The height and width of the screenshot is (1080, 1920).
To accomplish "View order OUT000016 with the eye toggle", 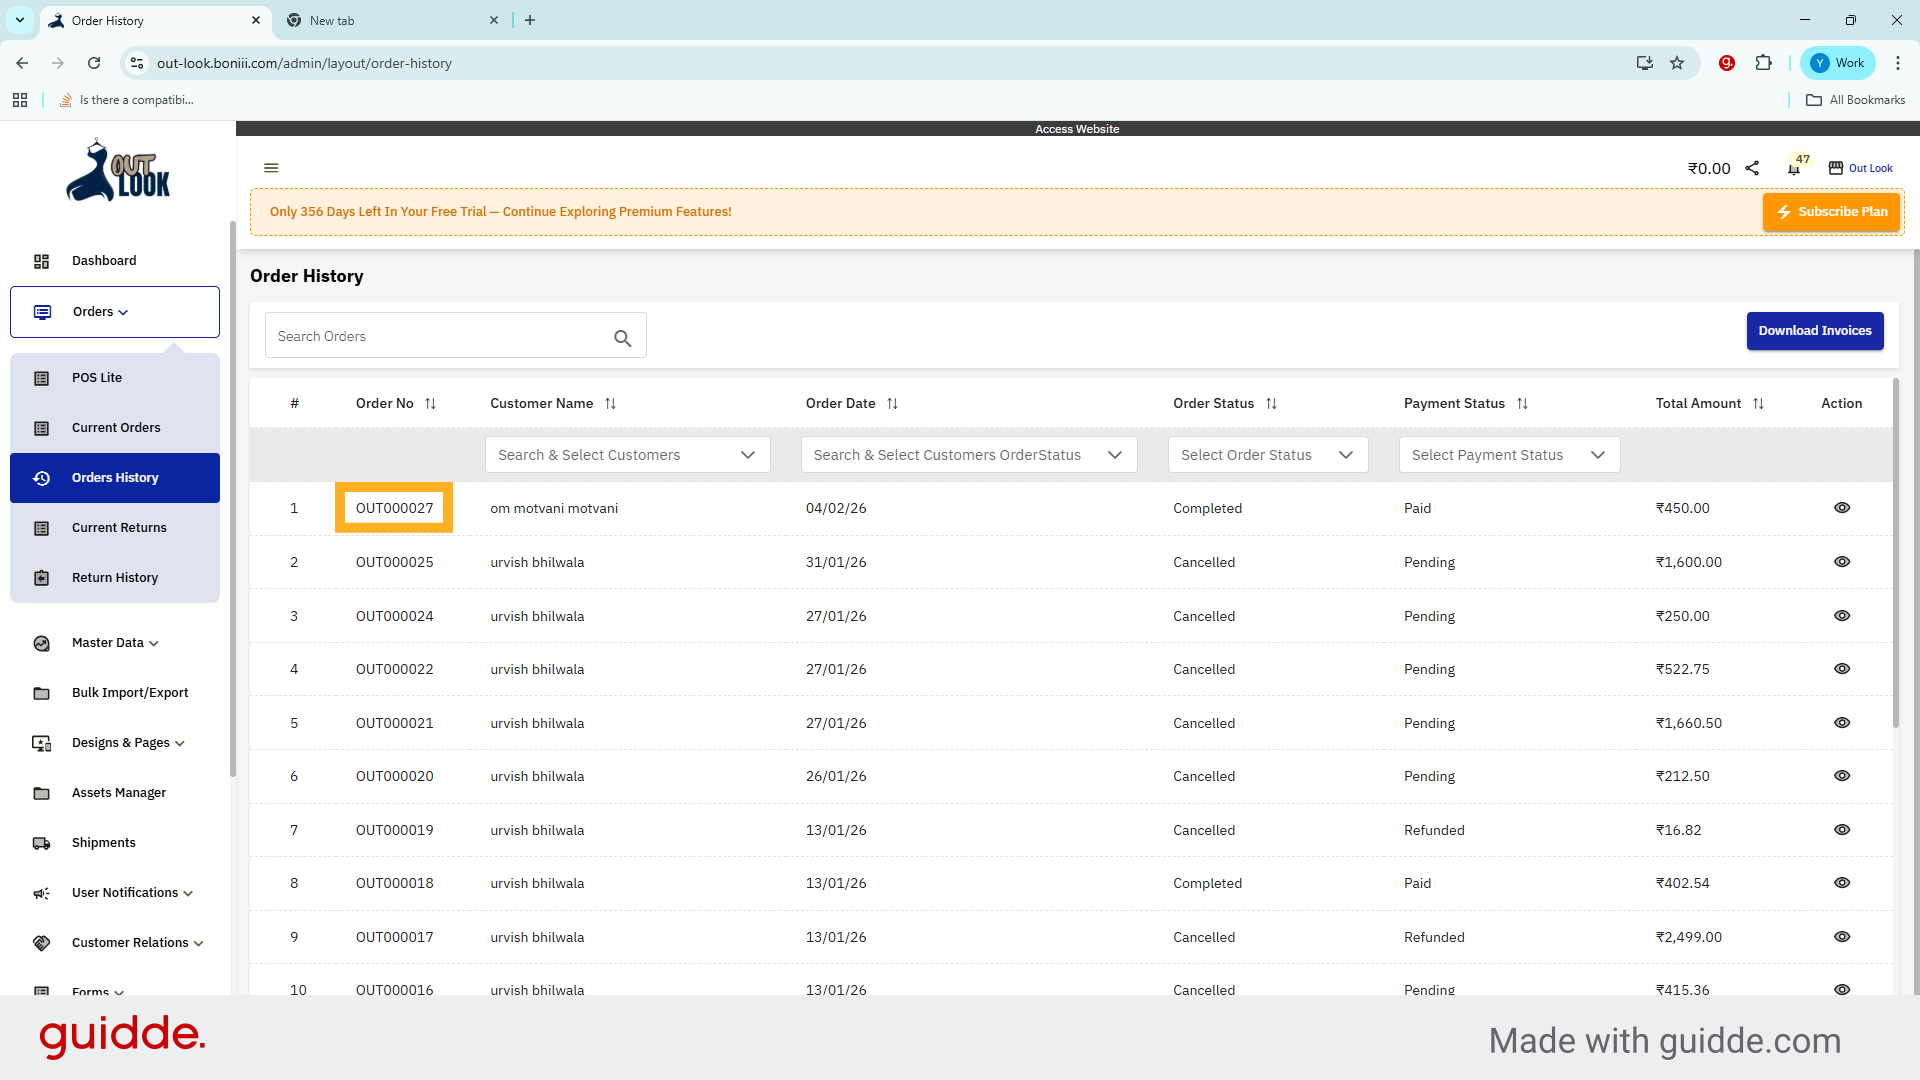I will [1842, 989].
